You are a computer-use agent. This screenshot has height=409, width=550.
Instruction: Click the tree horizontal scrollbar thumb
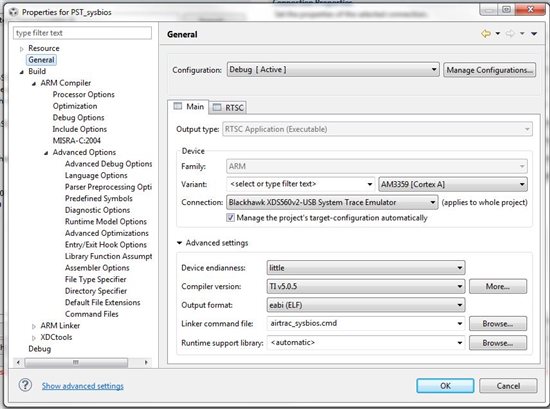[76, 362]
